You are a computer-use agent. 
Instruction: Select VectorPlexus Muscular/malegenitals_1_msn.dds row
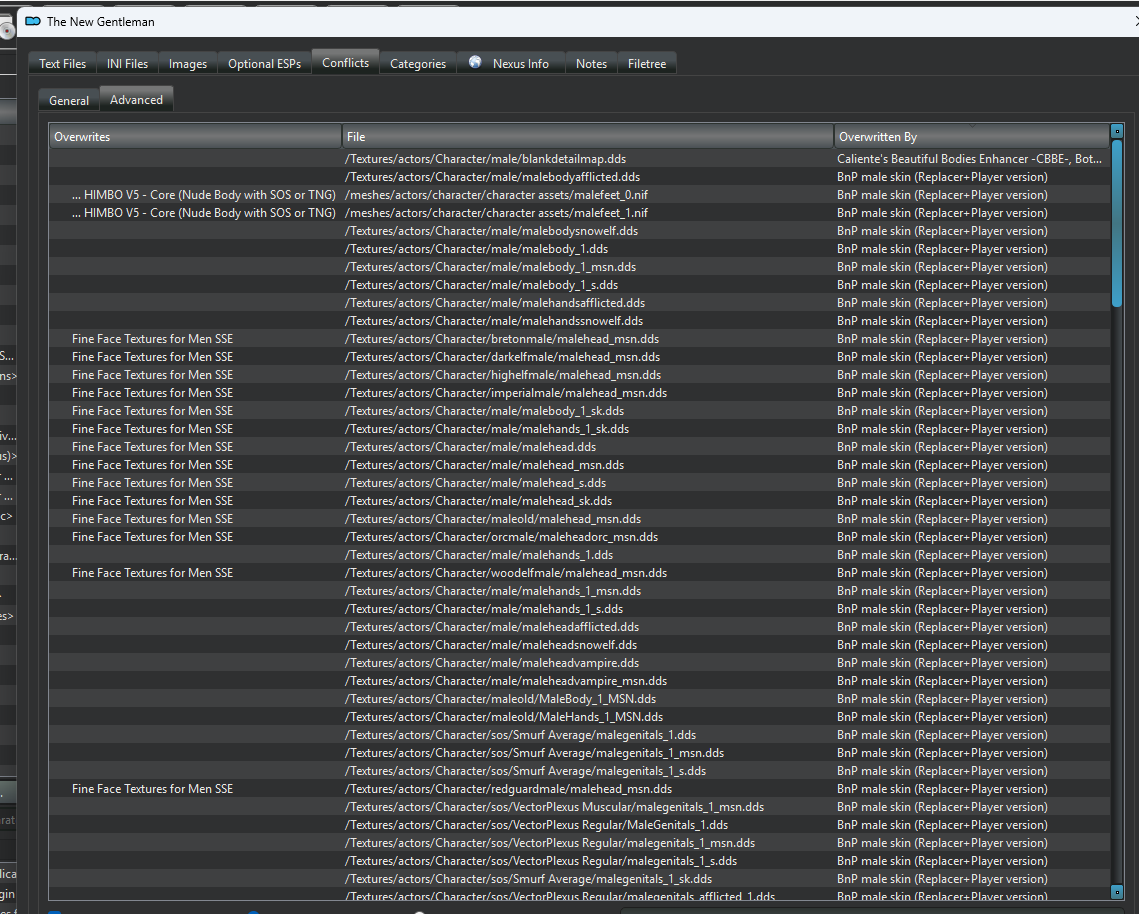tap(579, 806)
